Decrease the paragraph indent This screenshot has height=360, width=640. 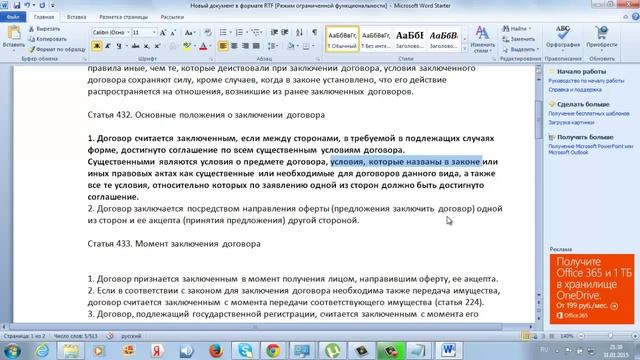[274, 32]
